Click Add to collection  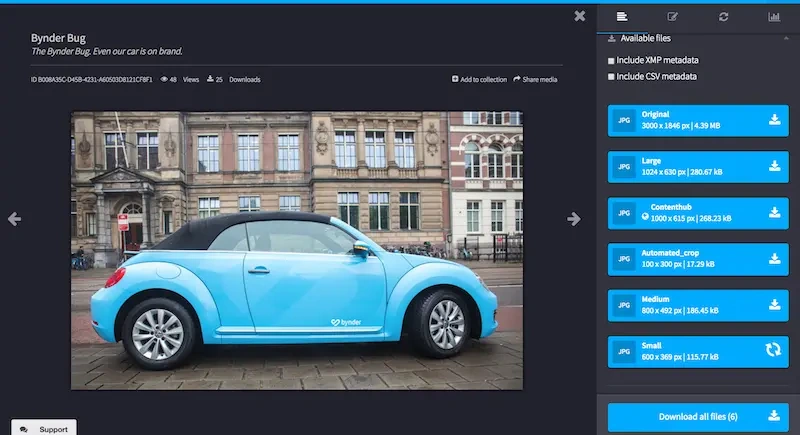tap(479, 79)
